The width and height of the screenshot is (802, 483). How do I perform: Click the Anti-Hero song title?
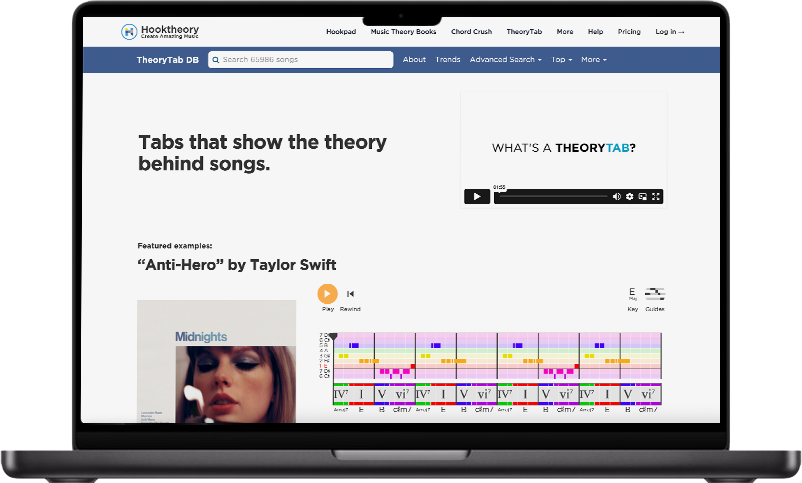point(237,265)
